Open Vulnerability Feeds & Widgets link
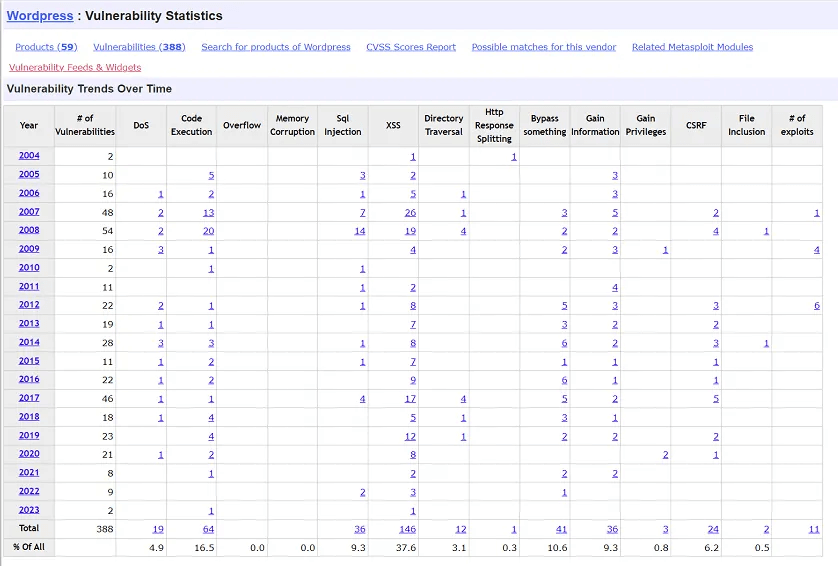838x566 pixels. click(75, 68)
